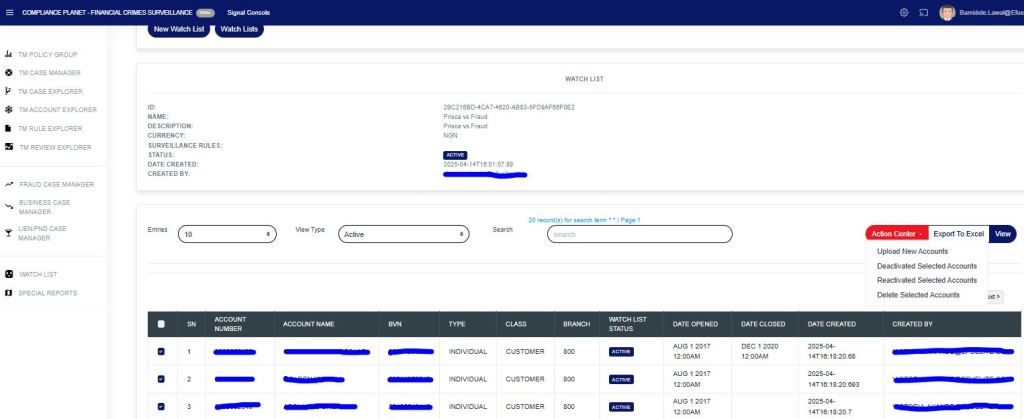Image resolution: width=1024 pixels, height=419 pixels.
Task: Click the Export To Excel button
Action: click(958, 233)
